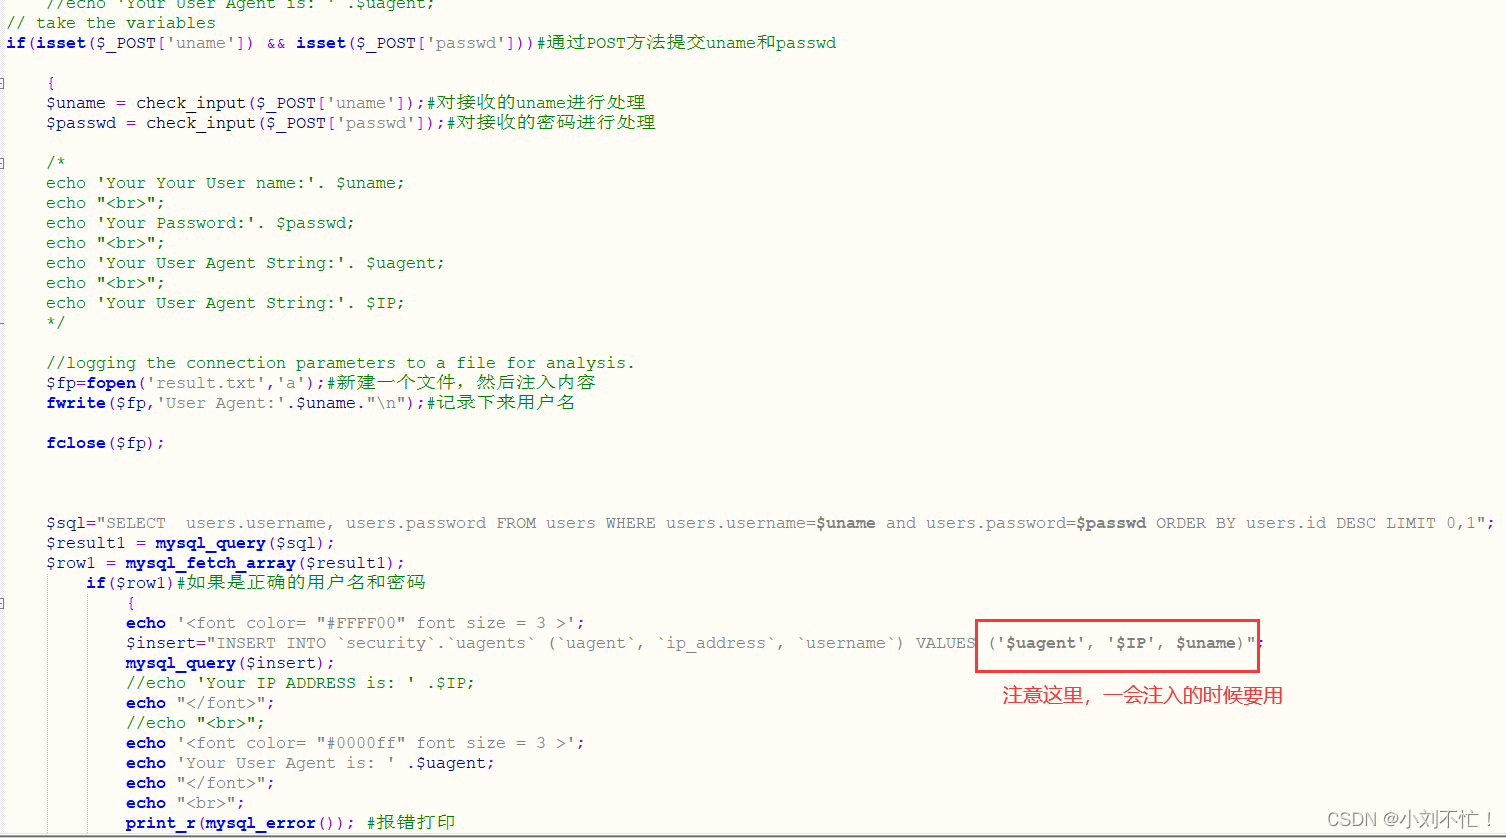Collapse the fold marker beside the if($row1) opening brace

3,603
